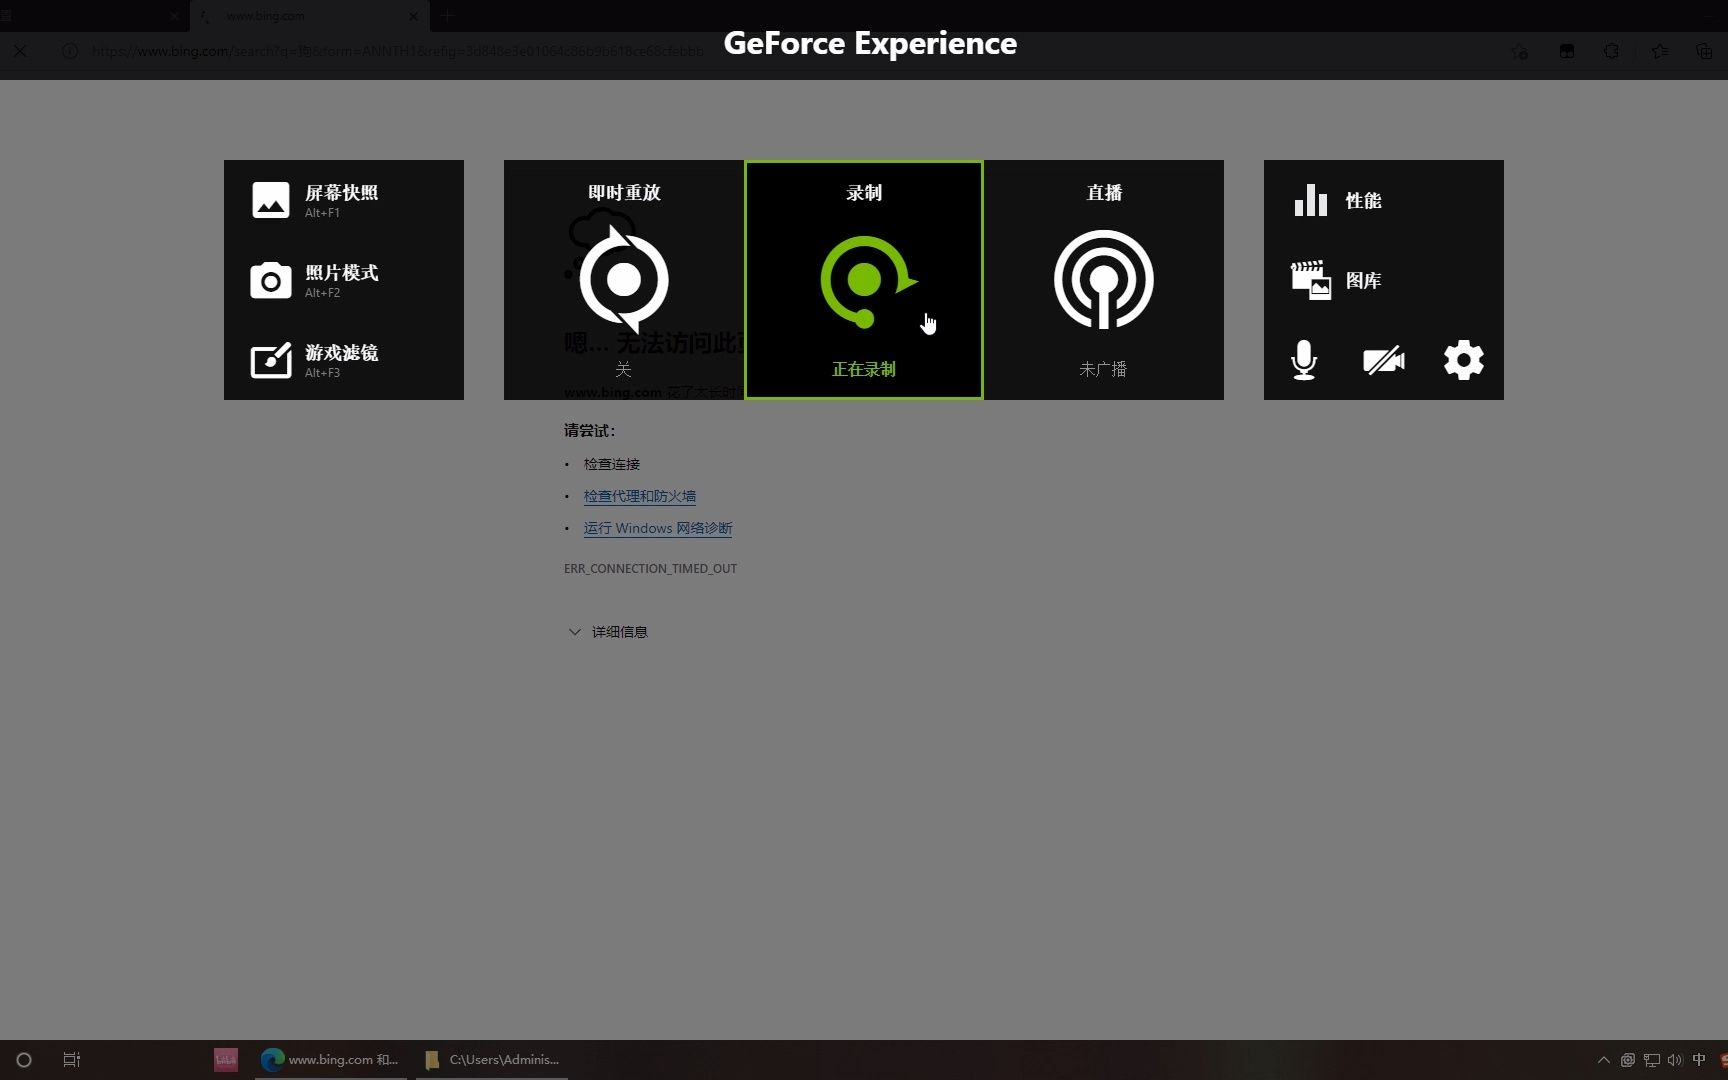The width and height of the screenshot is (1728, 1080).
Task: Open Task View on taskbar
Action: point(72,1060)
